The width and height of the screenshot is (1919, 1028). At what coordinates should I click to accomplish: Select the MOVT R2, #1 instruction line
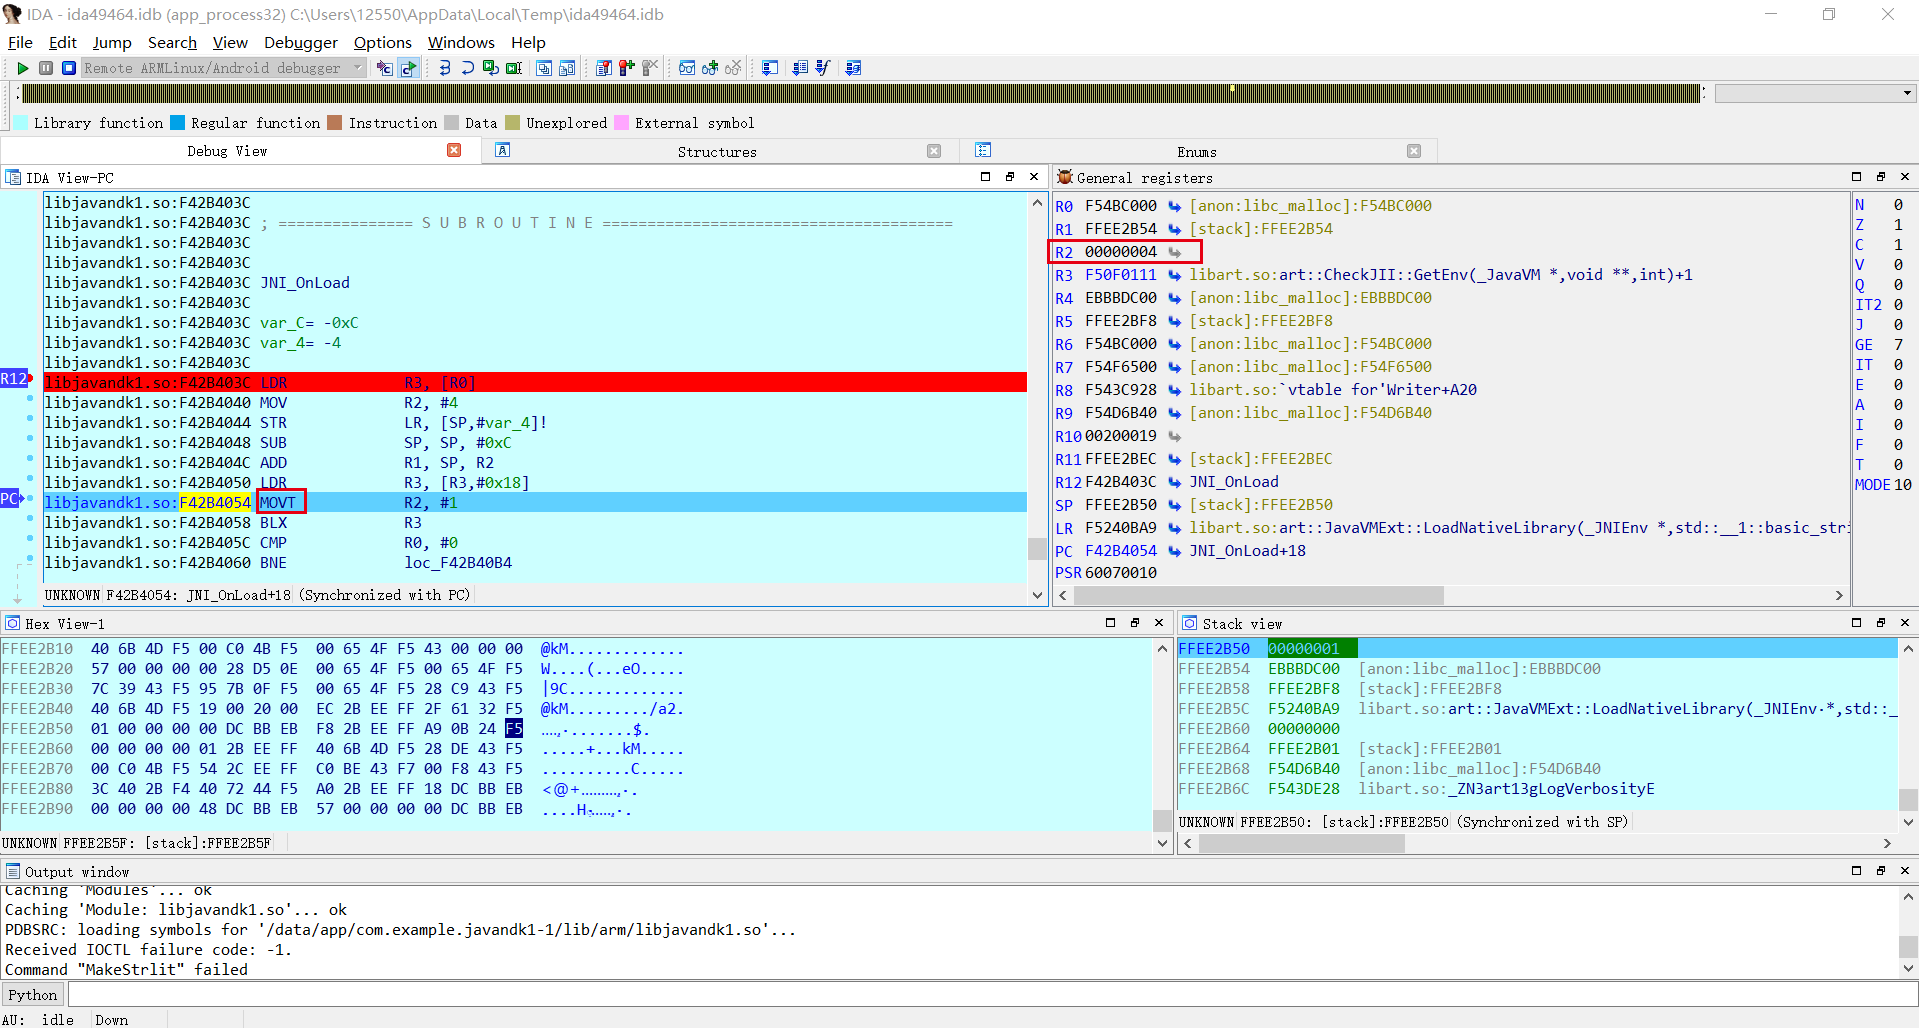535,502
